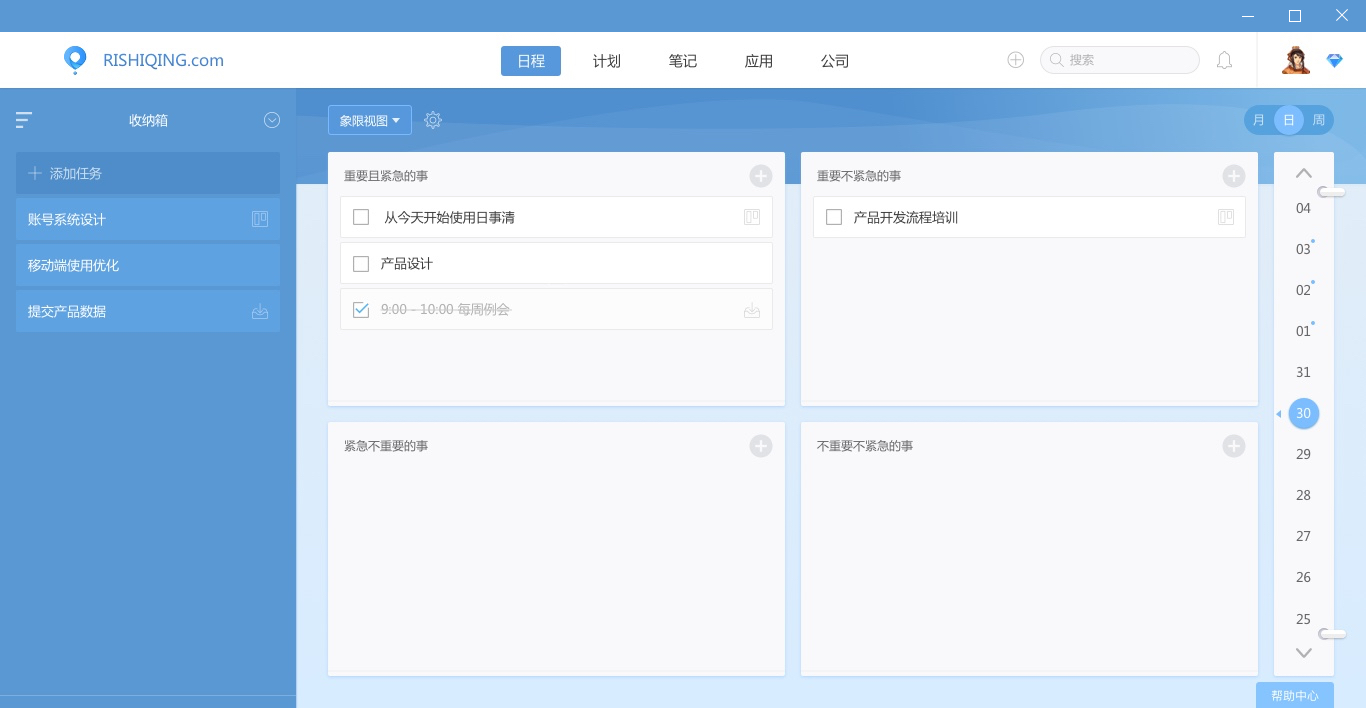Switch to 日 day view
Screen dimensions: 1366x708
click(x=1289, y=120)
